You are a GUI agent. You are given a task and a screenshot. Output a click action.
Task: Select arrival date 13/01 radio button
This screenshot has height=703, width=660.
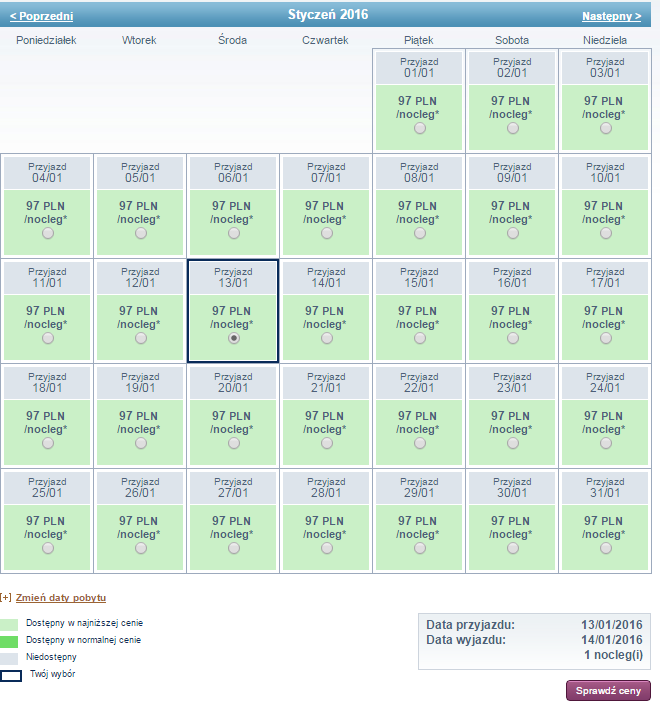click(x=234, y=338)
